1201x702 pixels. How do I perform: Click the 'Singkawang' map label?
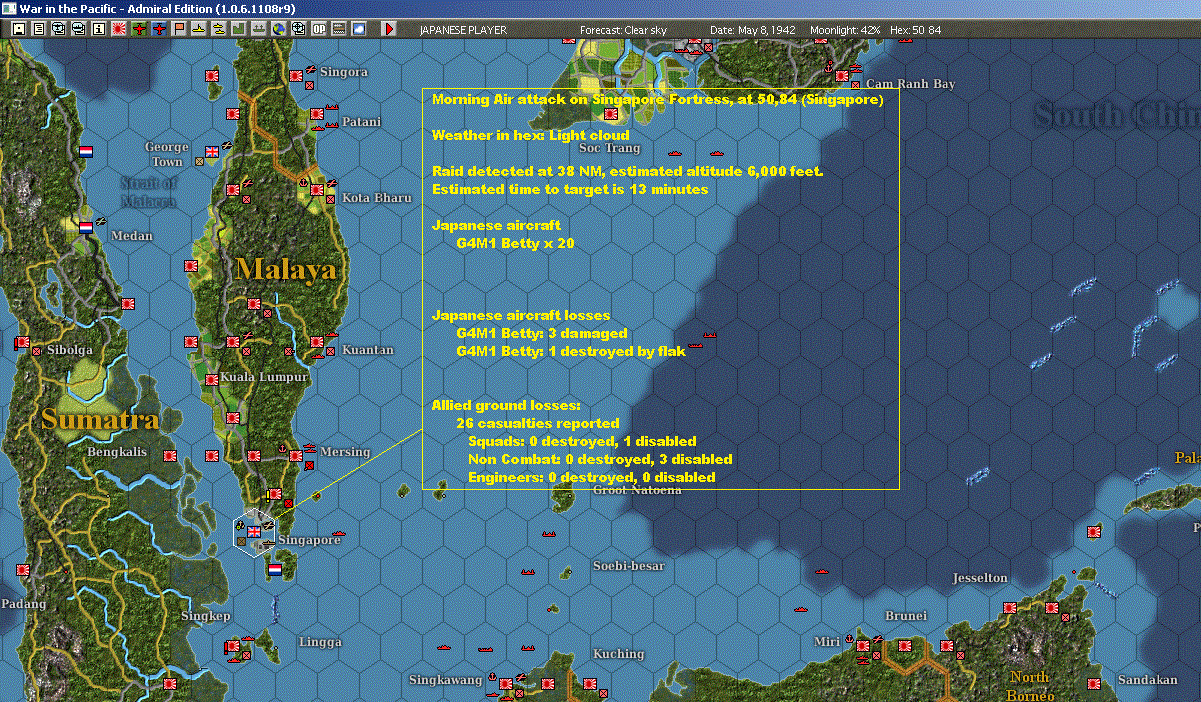pyautogui.click(x=445, y=680)
